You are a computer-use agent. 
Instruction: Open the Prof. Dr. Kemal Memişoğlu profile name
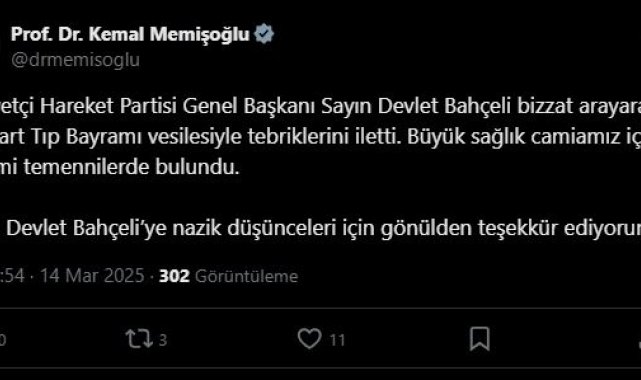(x=130, y=34)
